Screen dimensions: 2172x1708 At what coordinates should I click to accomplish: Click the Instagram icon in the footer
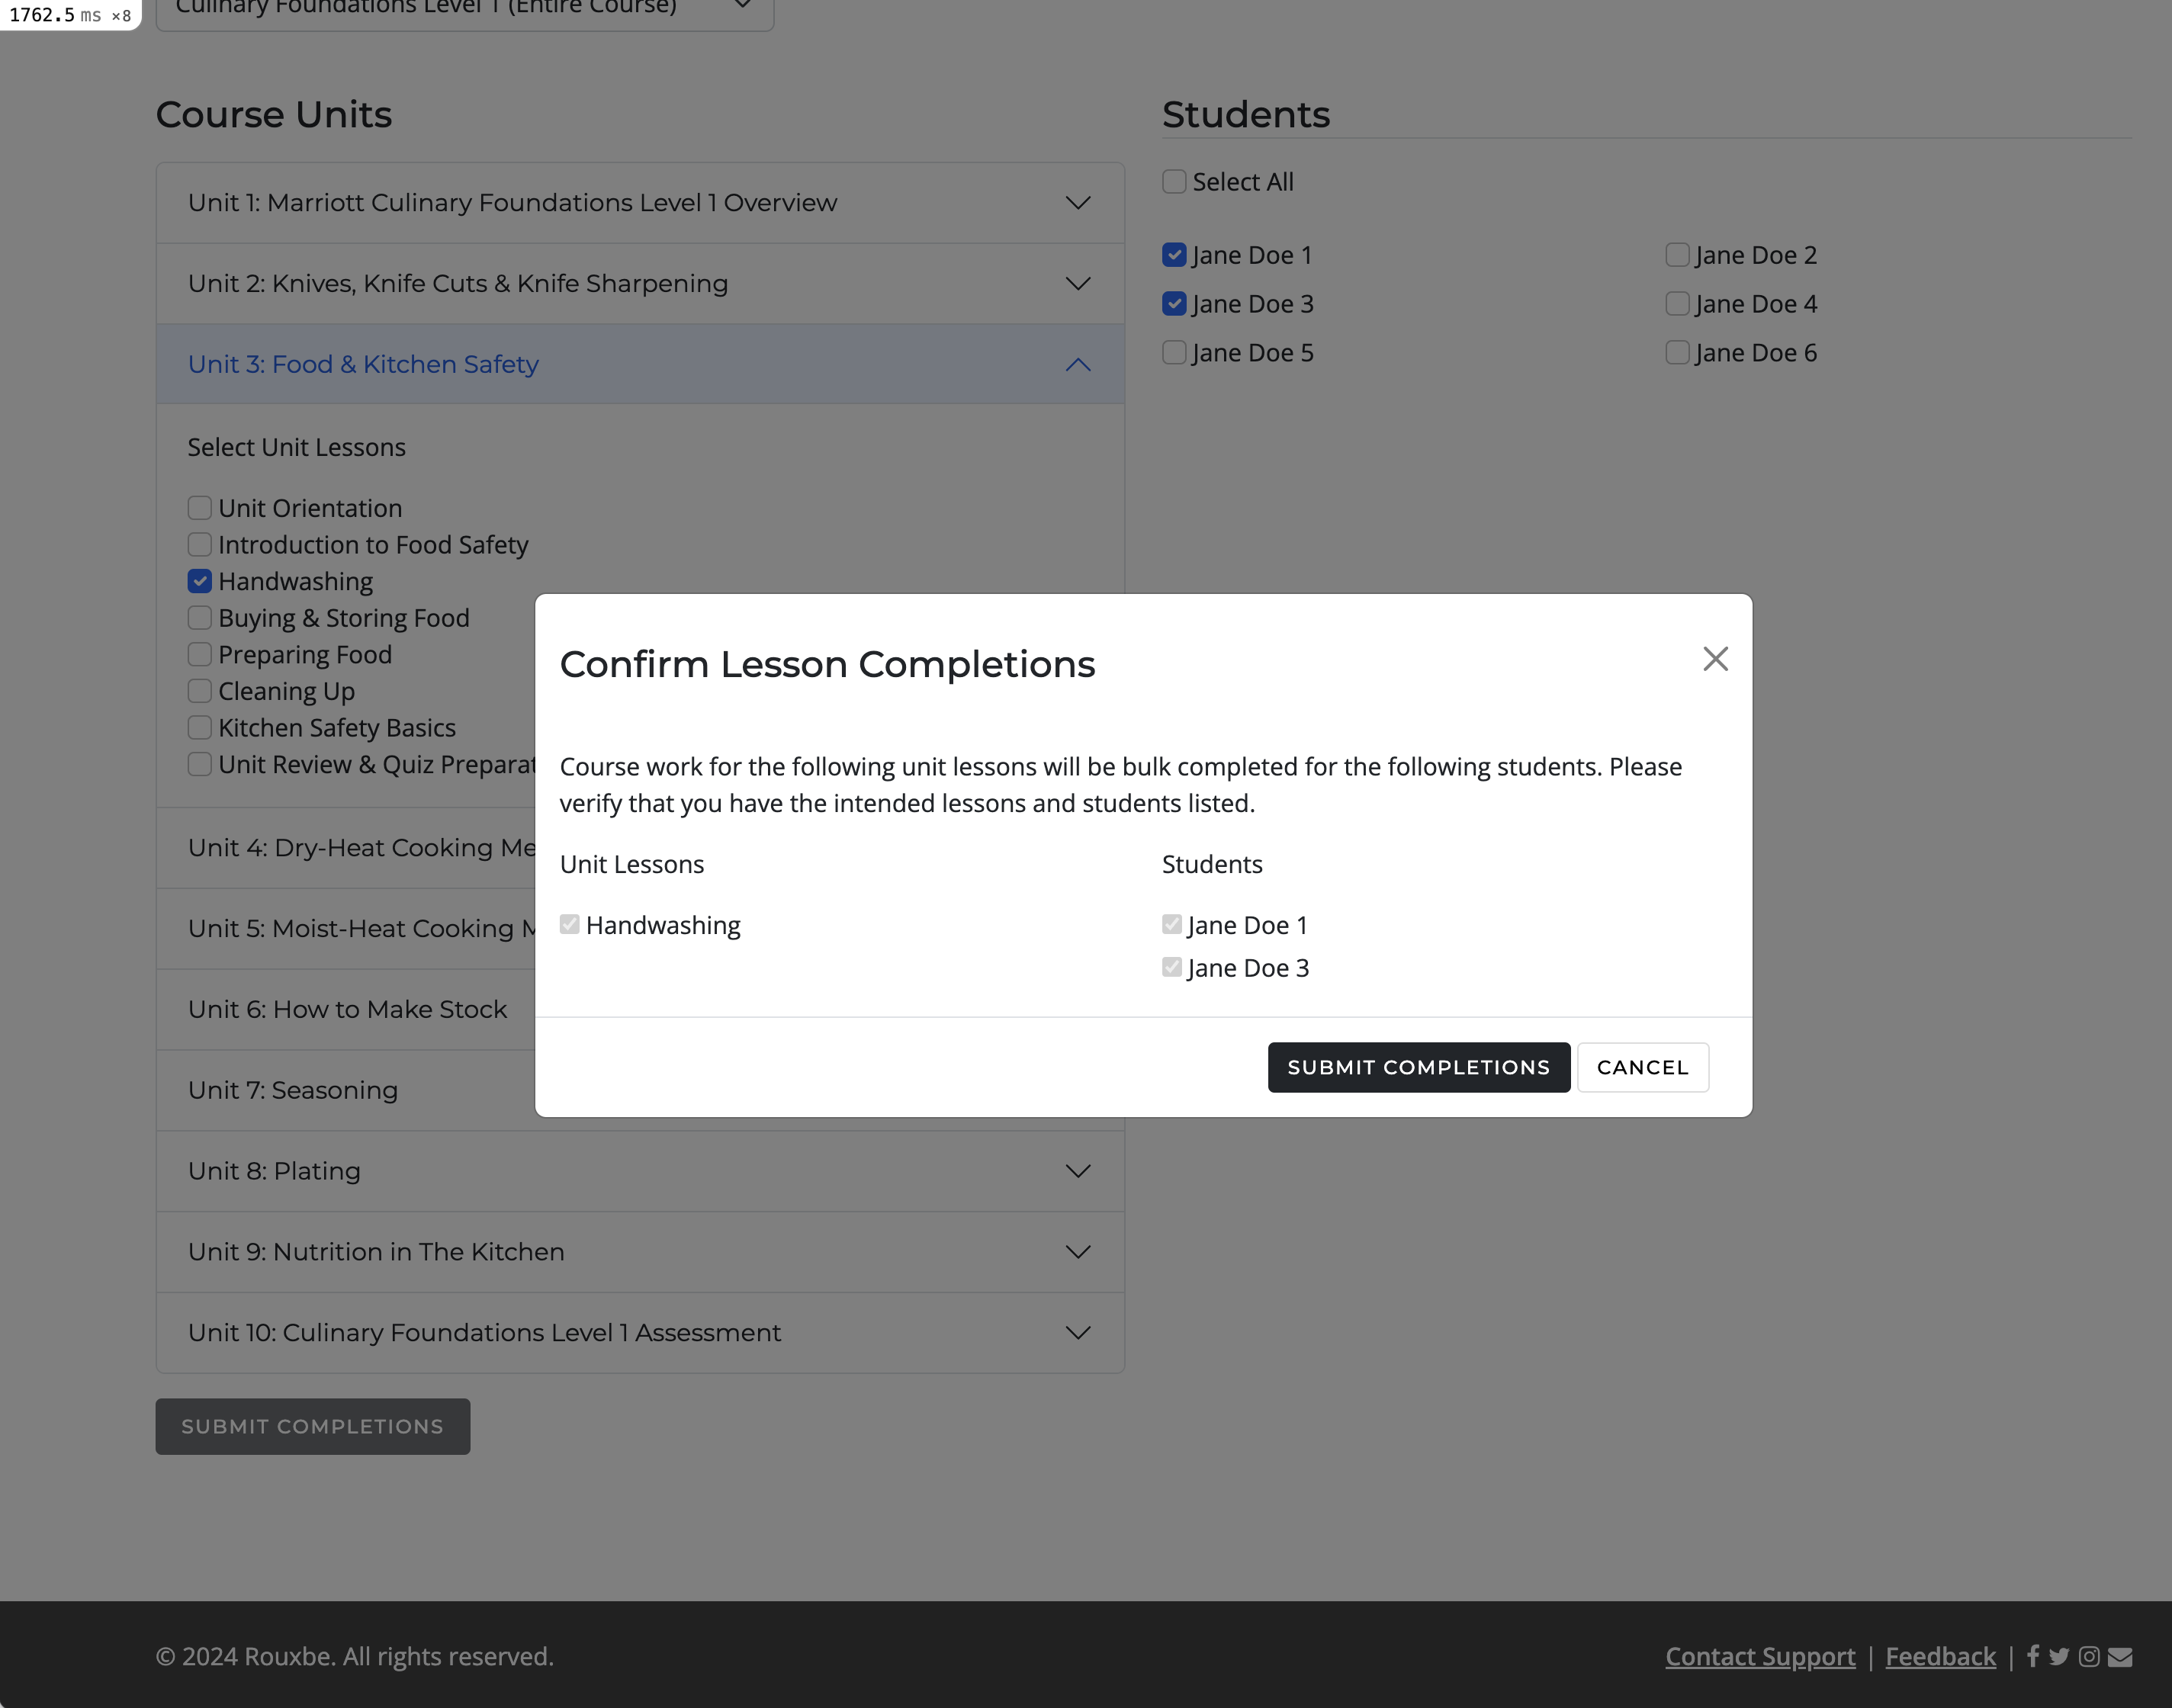coord(2090,1656)
